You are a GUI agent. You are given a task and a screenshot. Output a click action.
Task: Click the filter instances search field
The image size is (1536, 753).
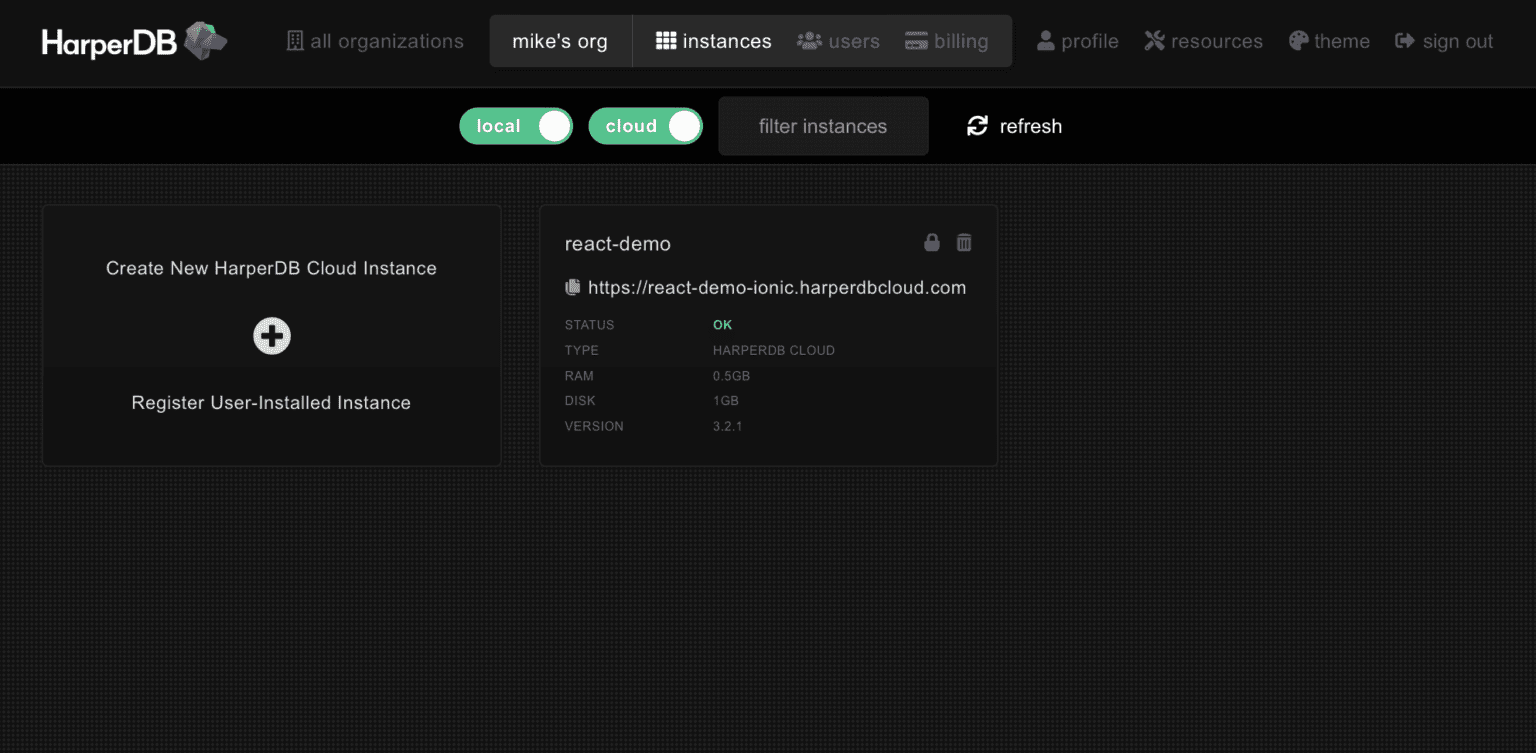[823, 125]
